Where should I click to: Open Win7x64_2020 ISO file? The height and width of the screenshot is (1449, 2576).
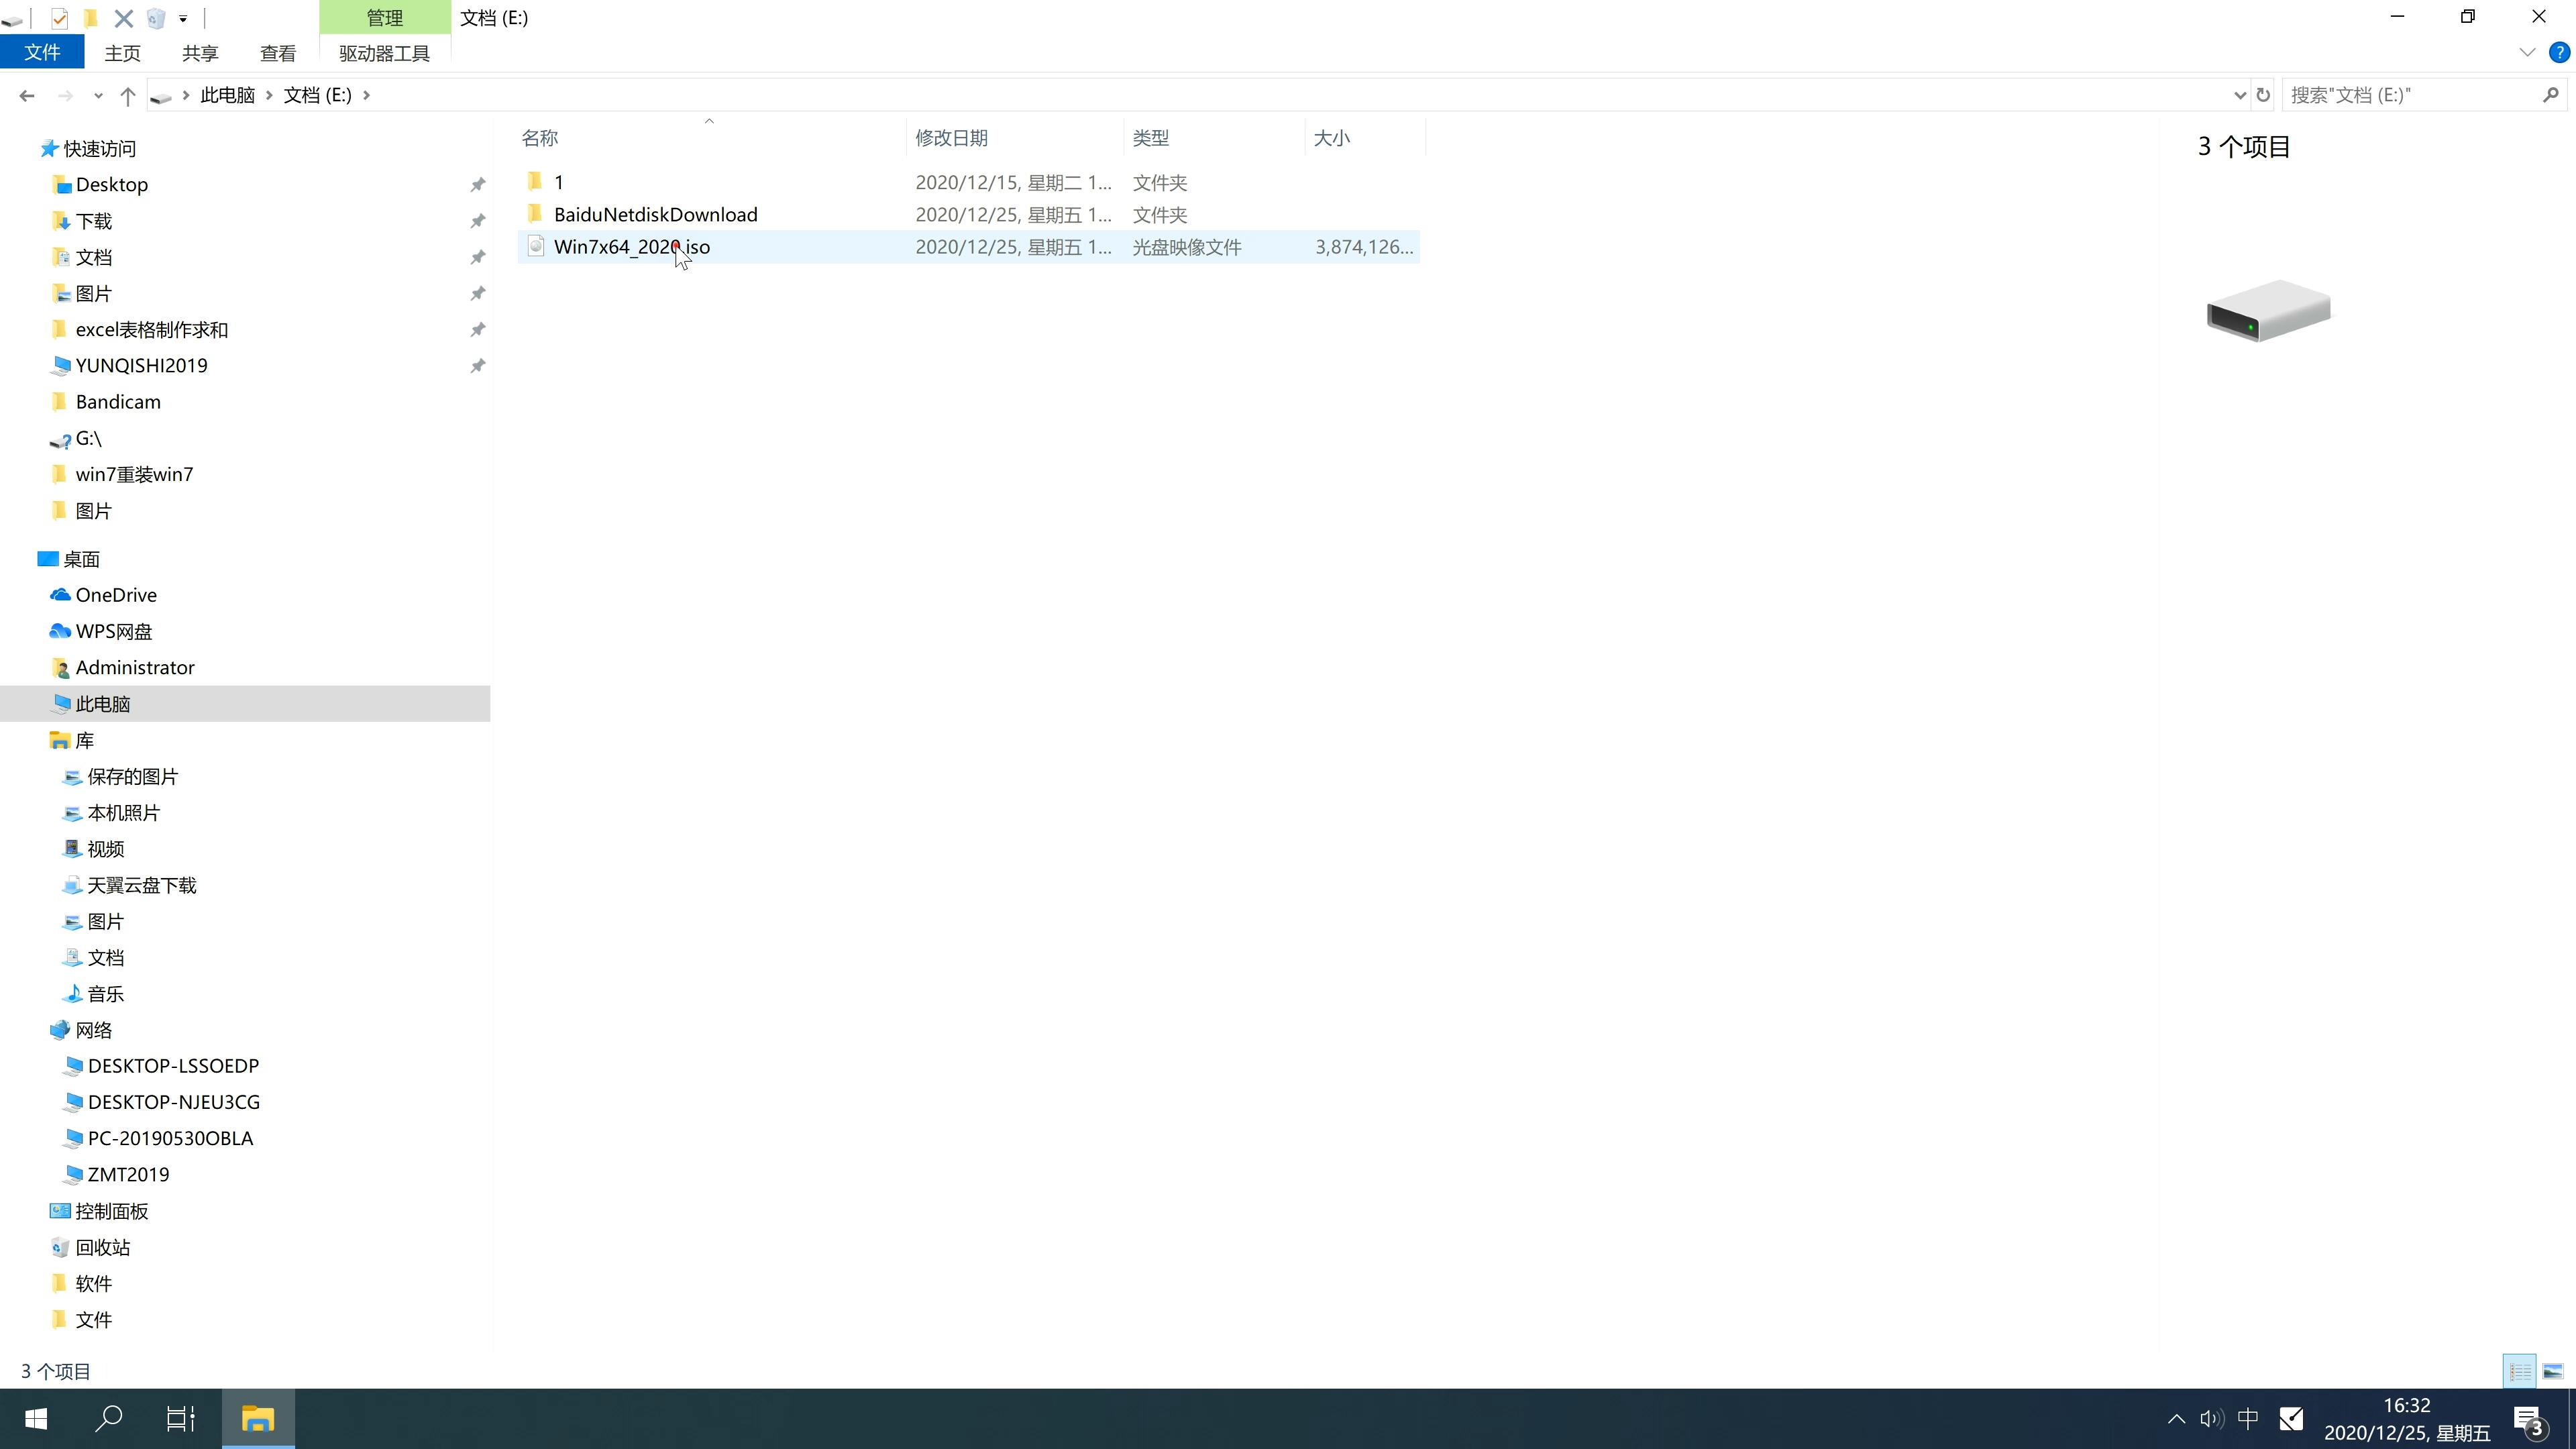(632, 246)
